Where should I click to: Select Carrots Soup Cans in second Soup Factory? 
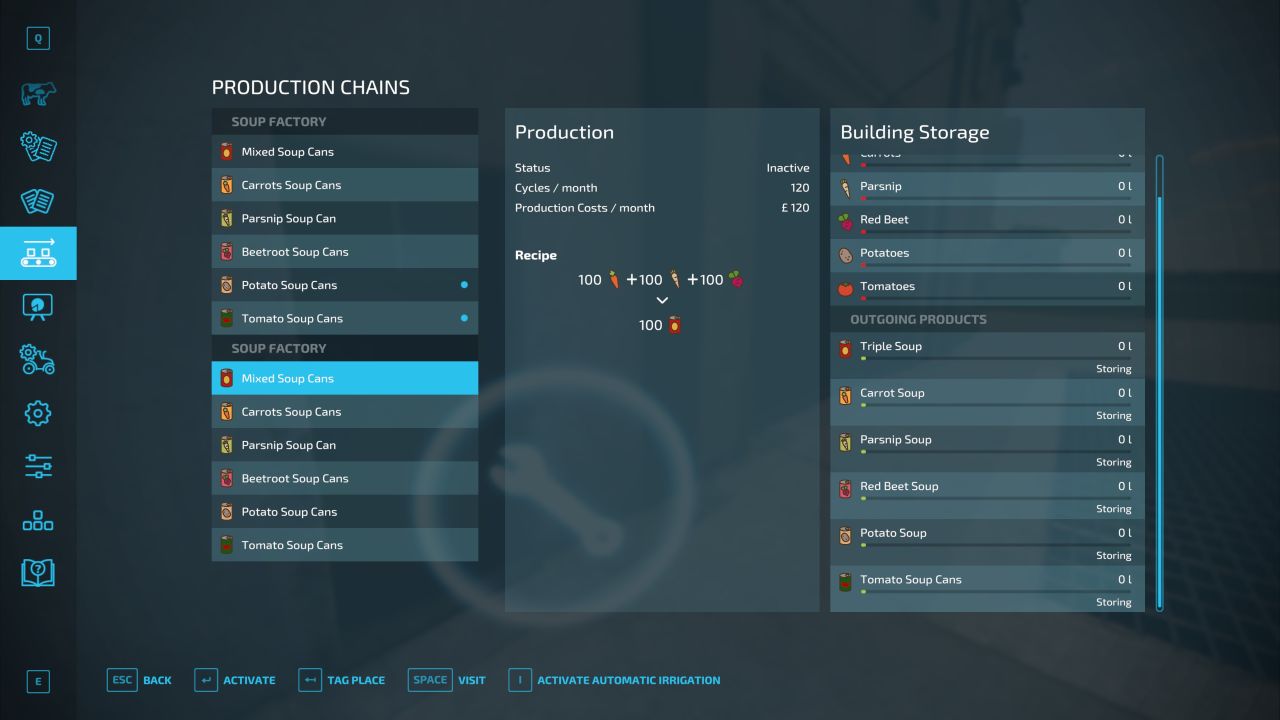(x=345, y=412)
